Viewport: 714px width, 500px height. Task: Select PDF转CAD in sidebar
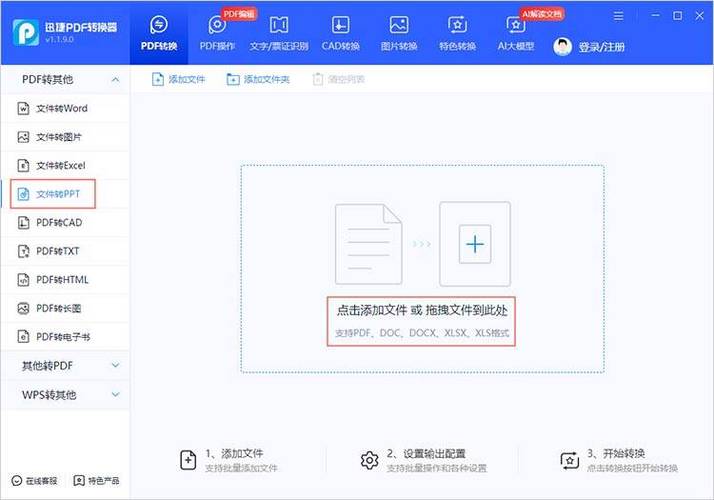point(66,223)
